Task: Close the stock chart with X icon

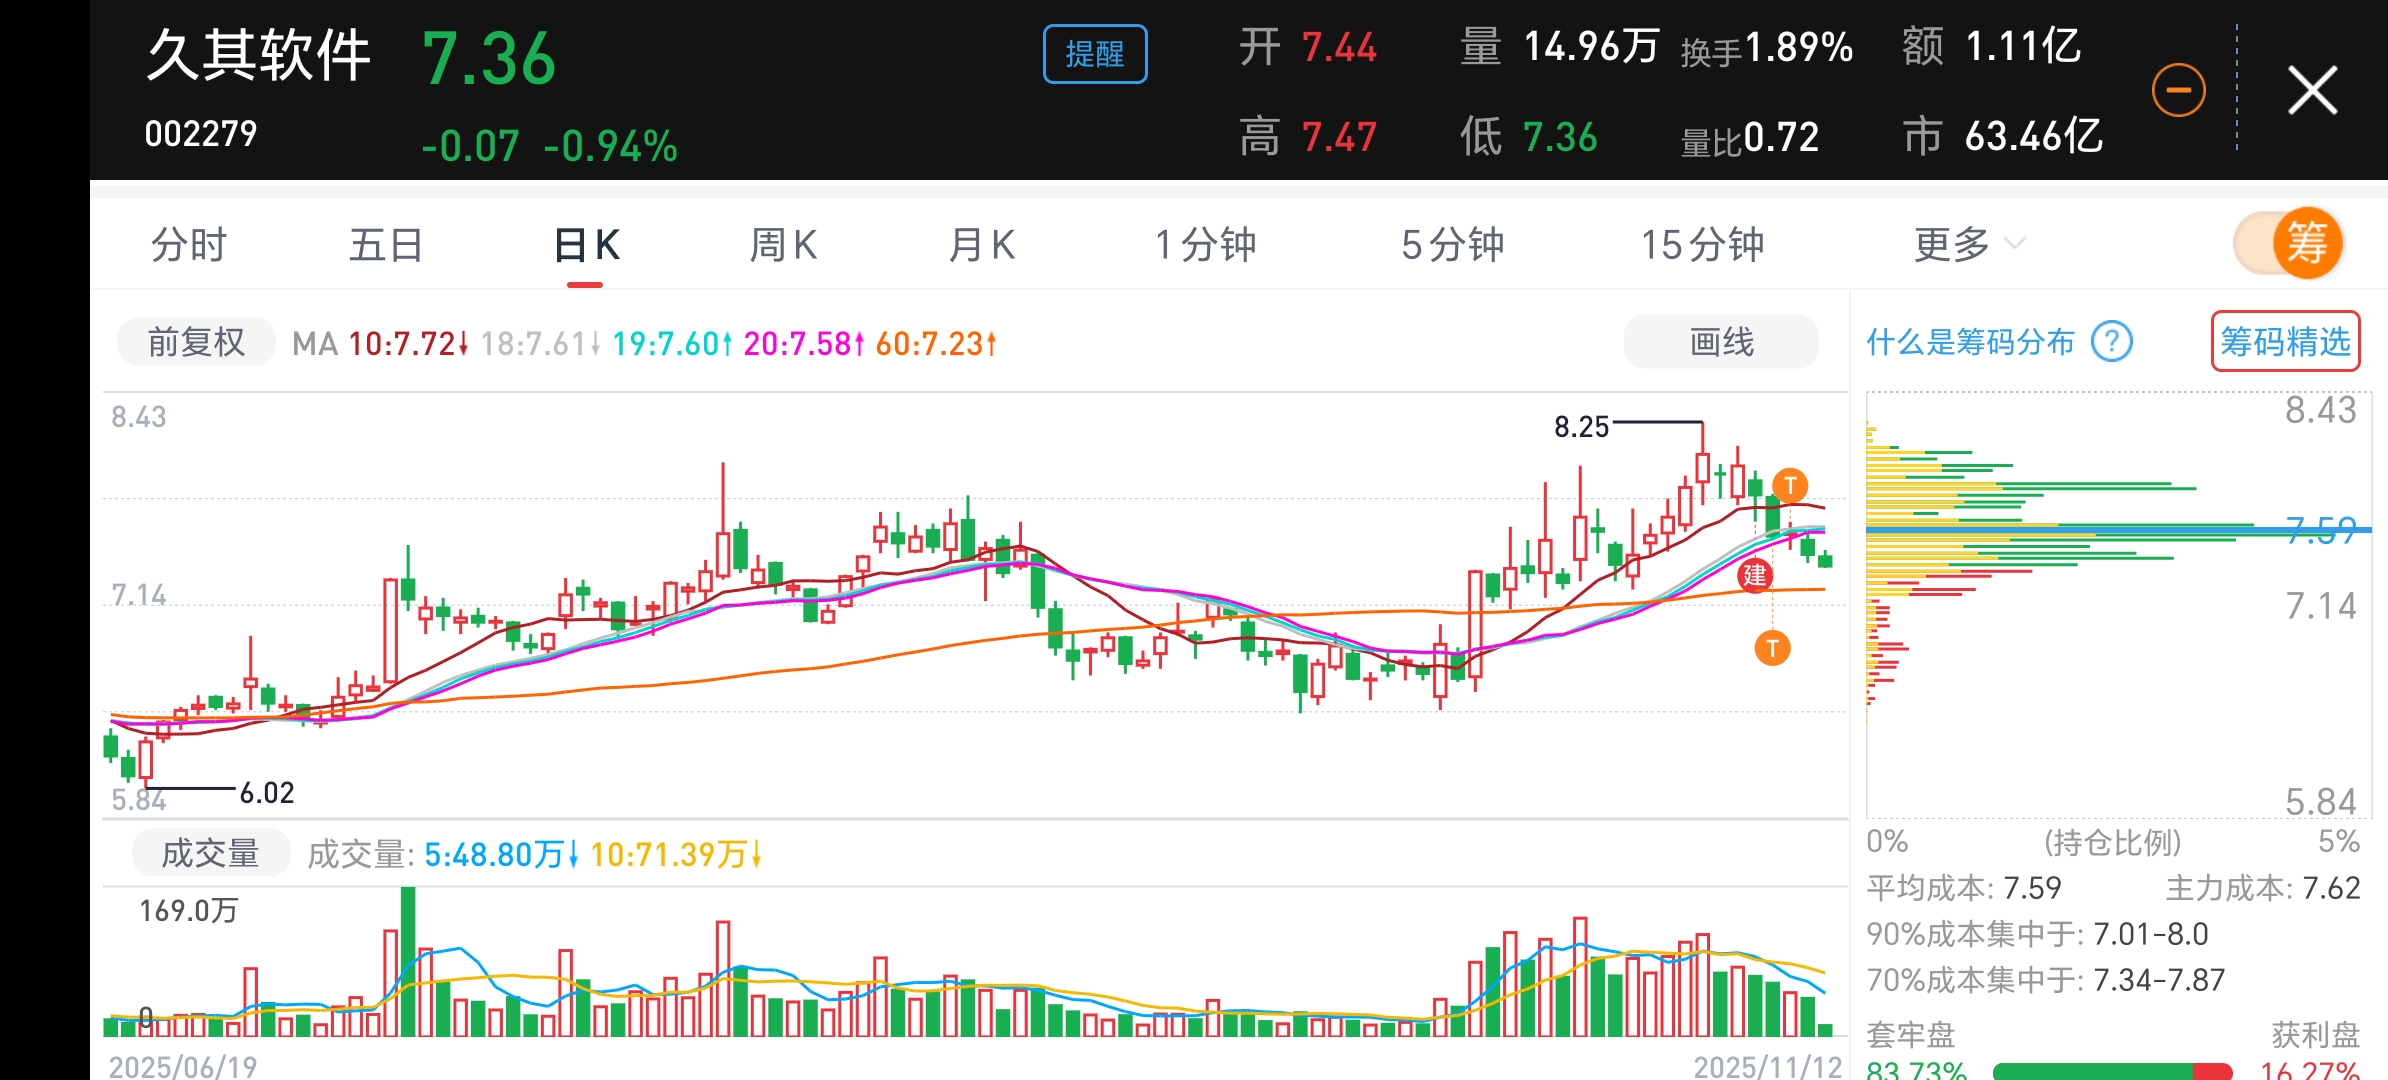Action: [x=2312, y=91]
